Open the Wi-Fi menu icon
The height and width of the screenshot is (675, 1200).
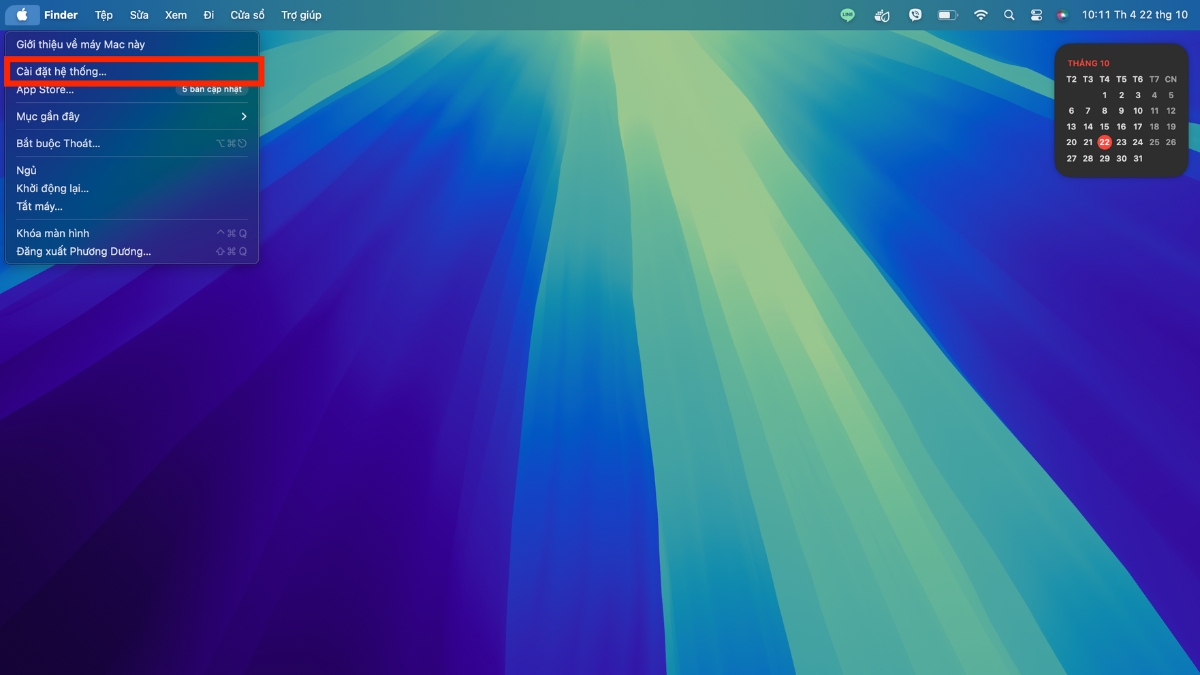pyautogui.click(x=981, y=15)
